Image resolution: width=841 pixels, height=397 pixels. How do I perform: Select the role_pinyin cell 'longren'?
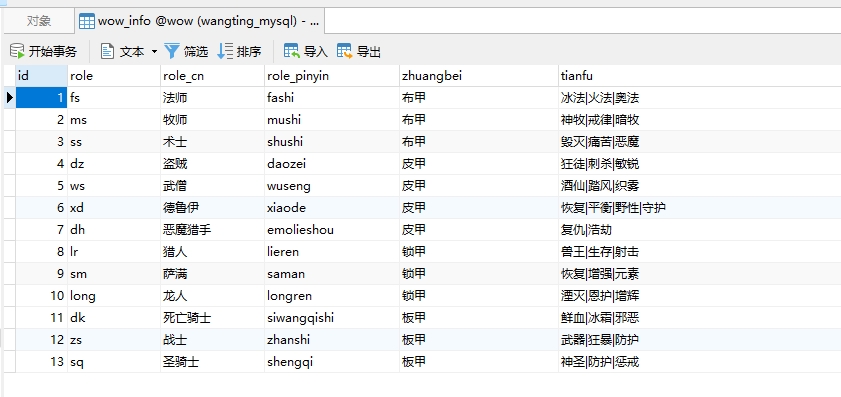click(x=332, y=296)
